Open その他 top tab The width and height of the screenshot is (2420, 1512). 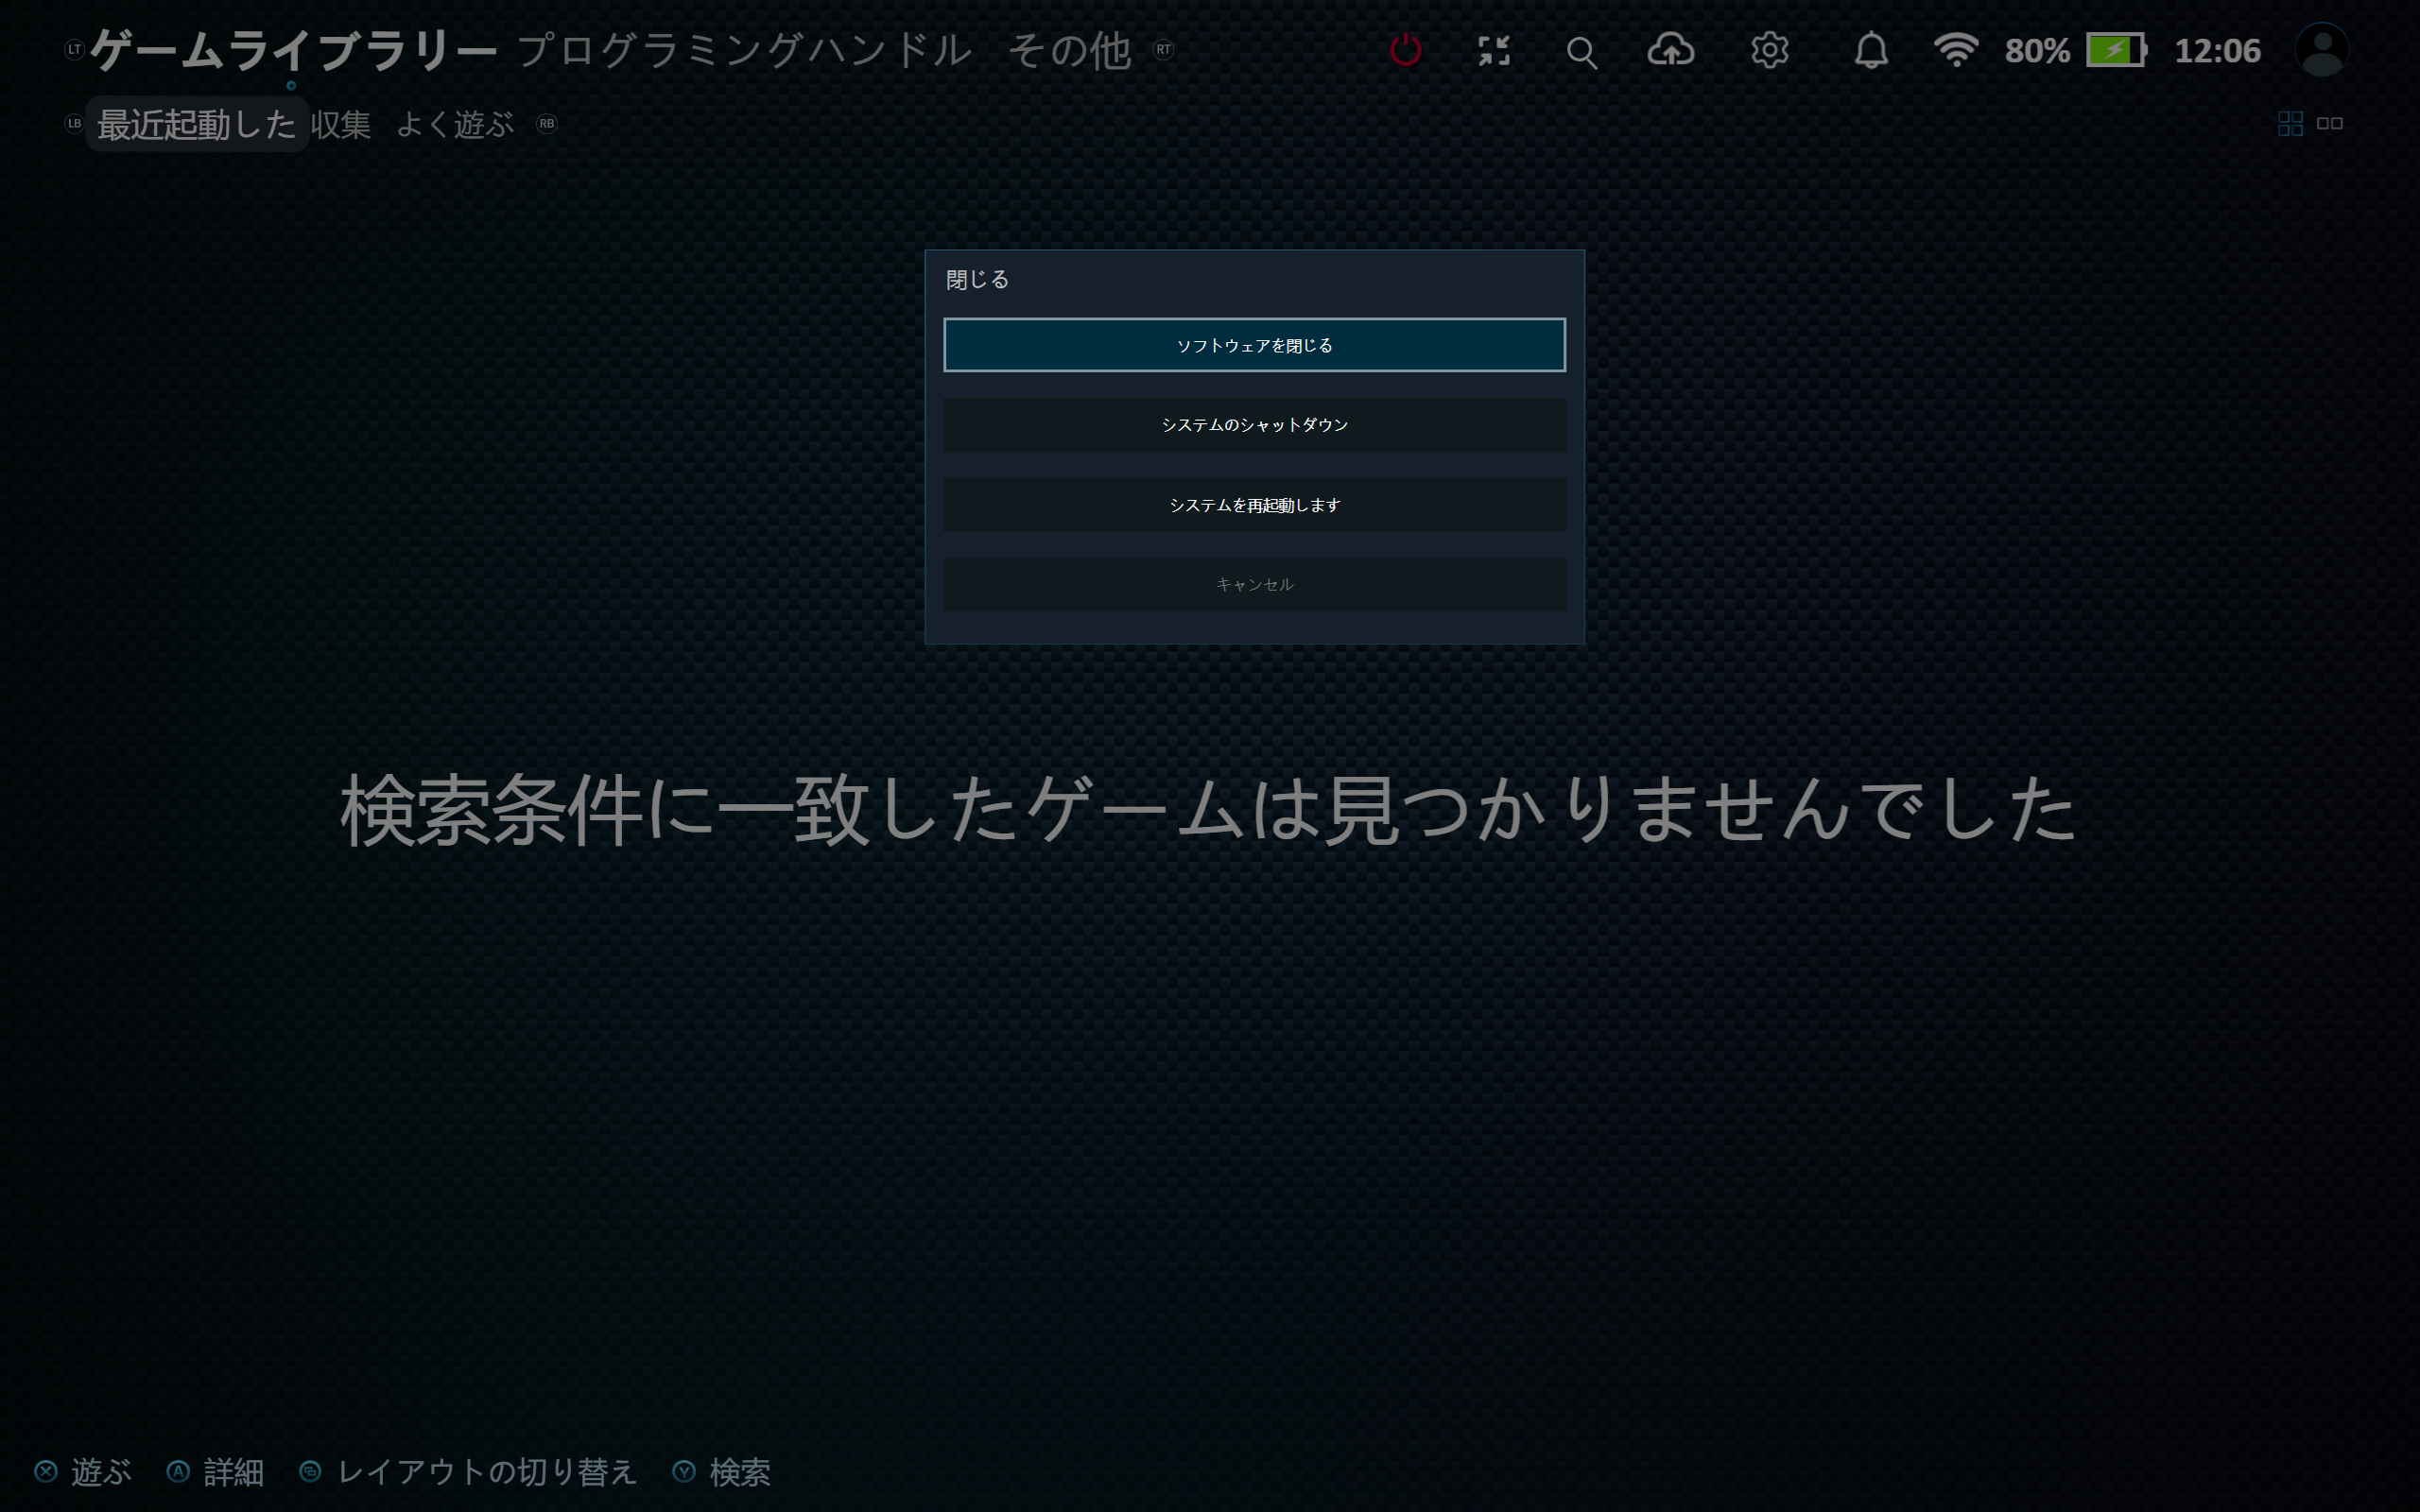pyautogui.click(x=1068, y=50)
